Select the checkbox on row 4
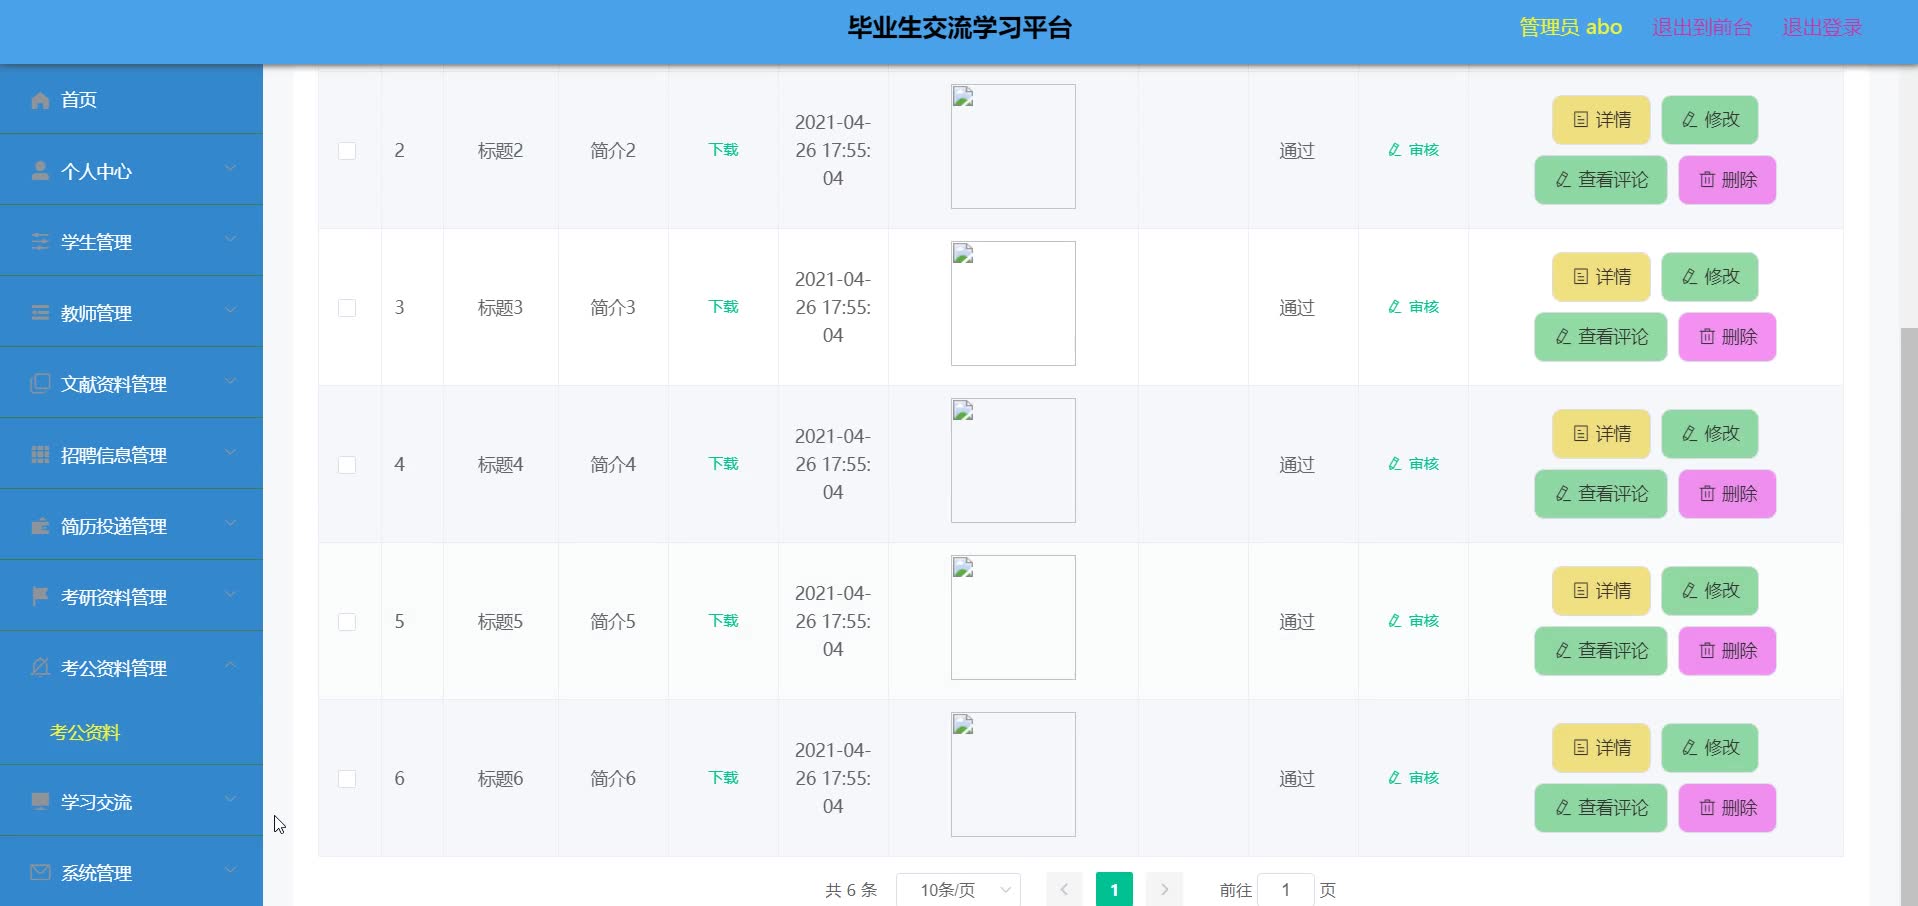The width and height of the screenshot is (1918, 906). [347, 465]
